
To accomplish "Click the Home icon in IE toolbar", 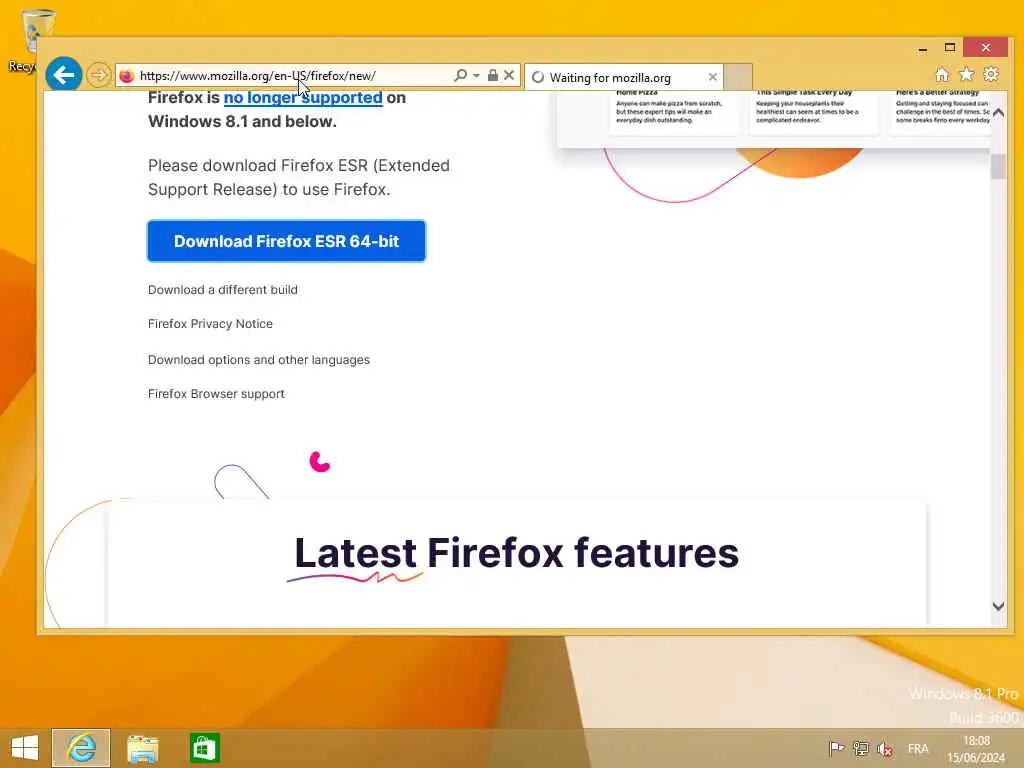I will click(942, 74).
